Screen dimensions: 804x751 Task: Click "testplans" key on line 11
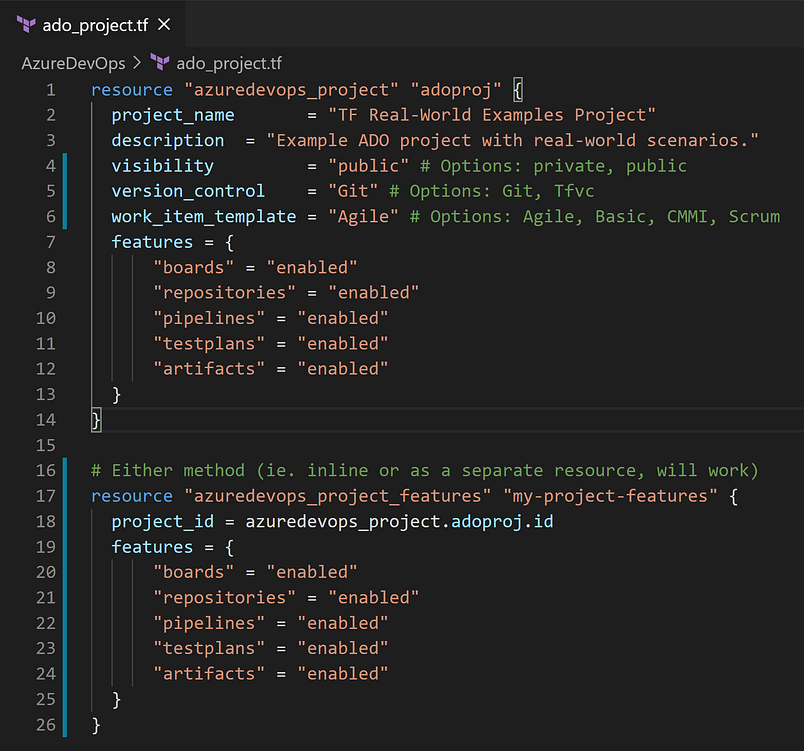[x=209, y=343]
